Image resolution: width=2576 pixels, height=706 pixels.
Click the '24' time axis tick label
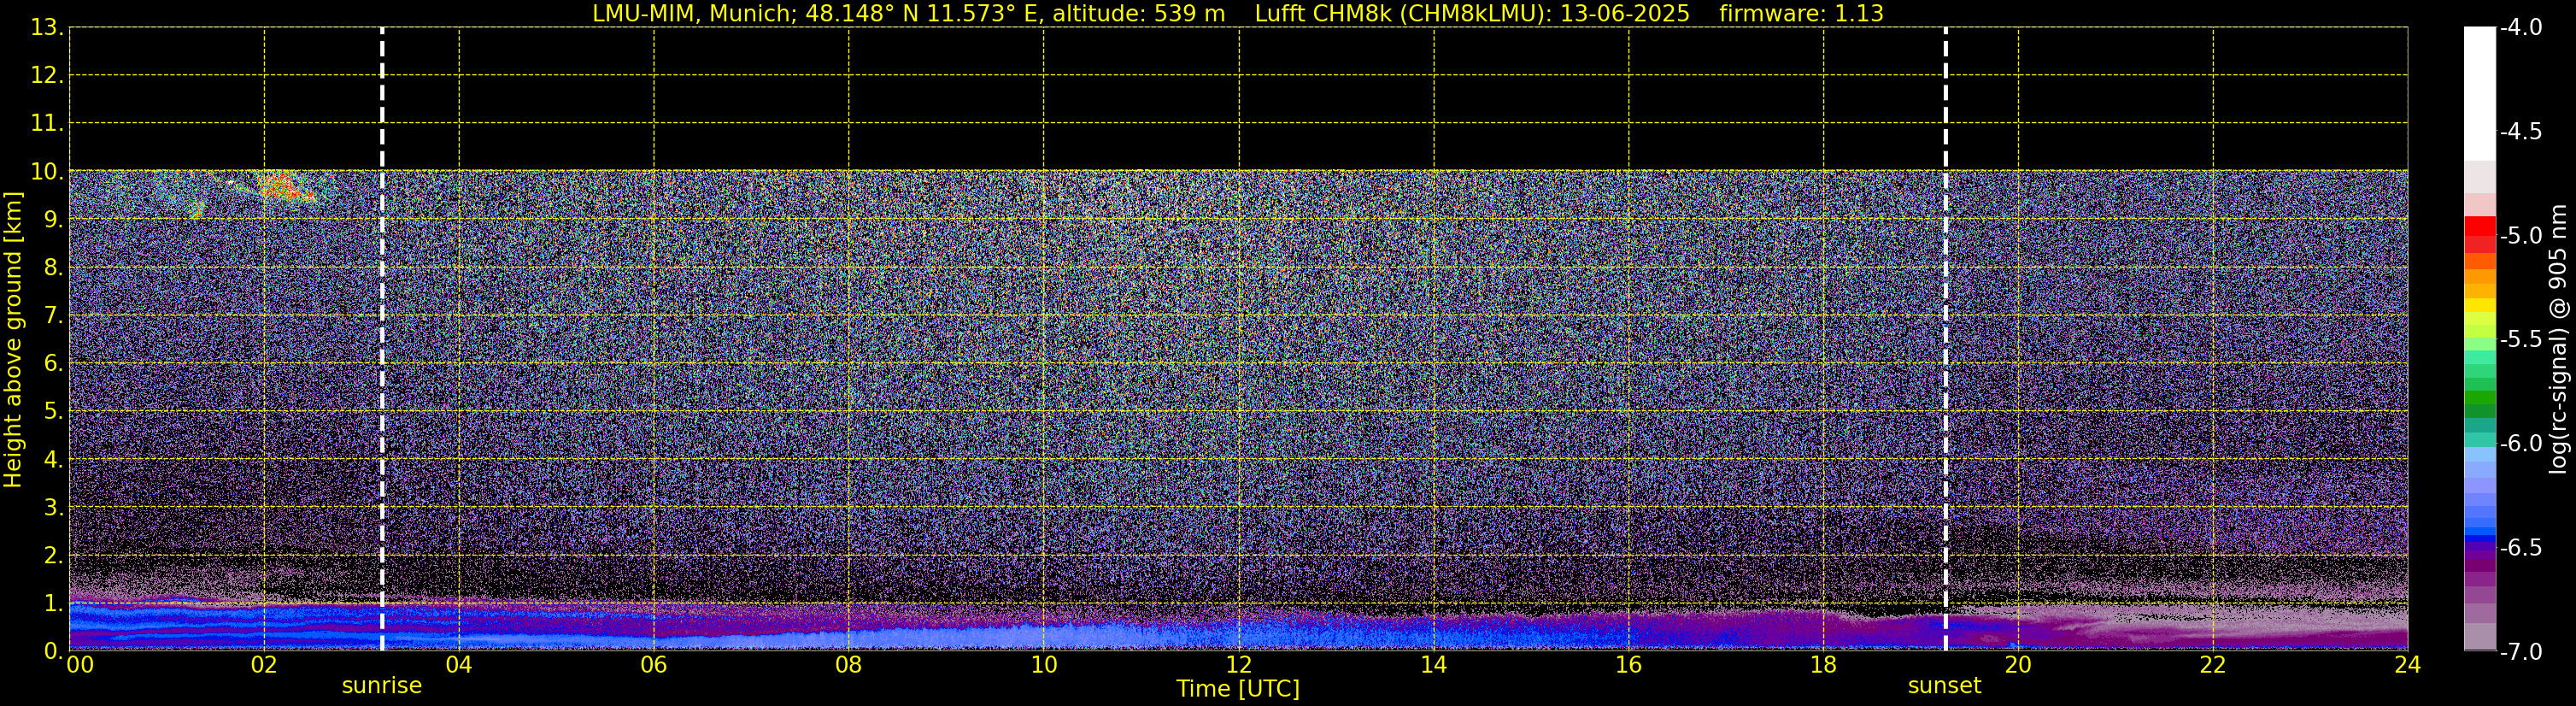click(x=2407, y=665)
